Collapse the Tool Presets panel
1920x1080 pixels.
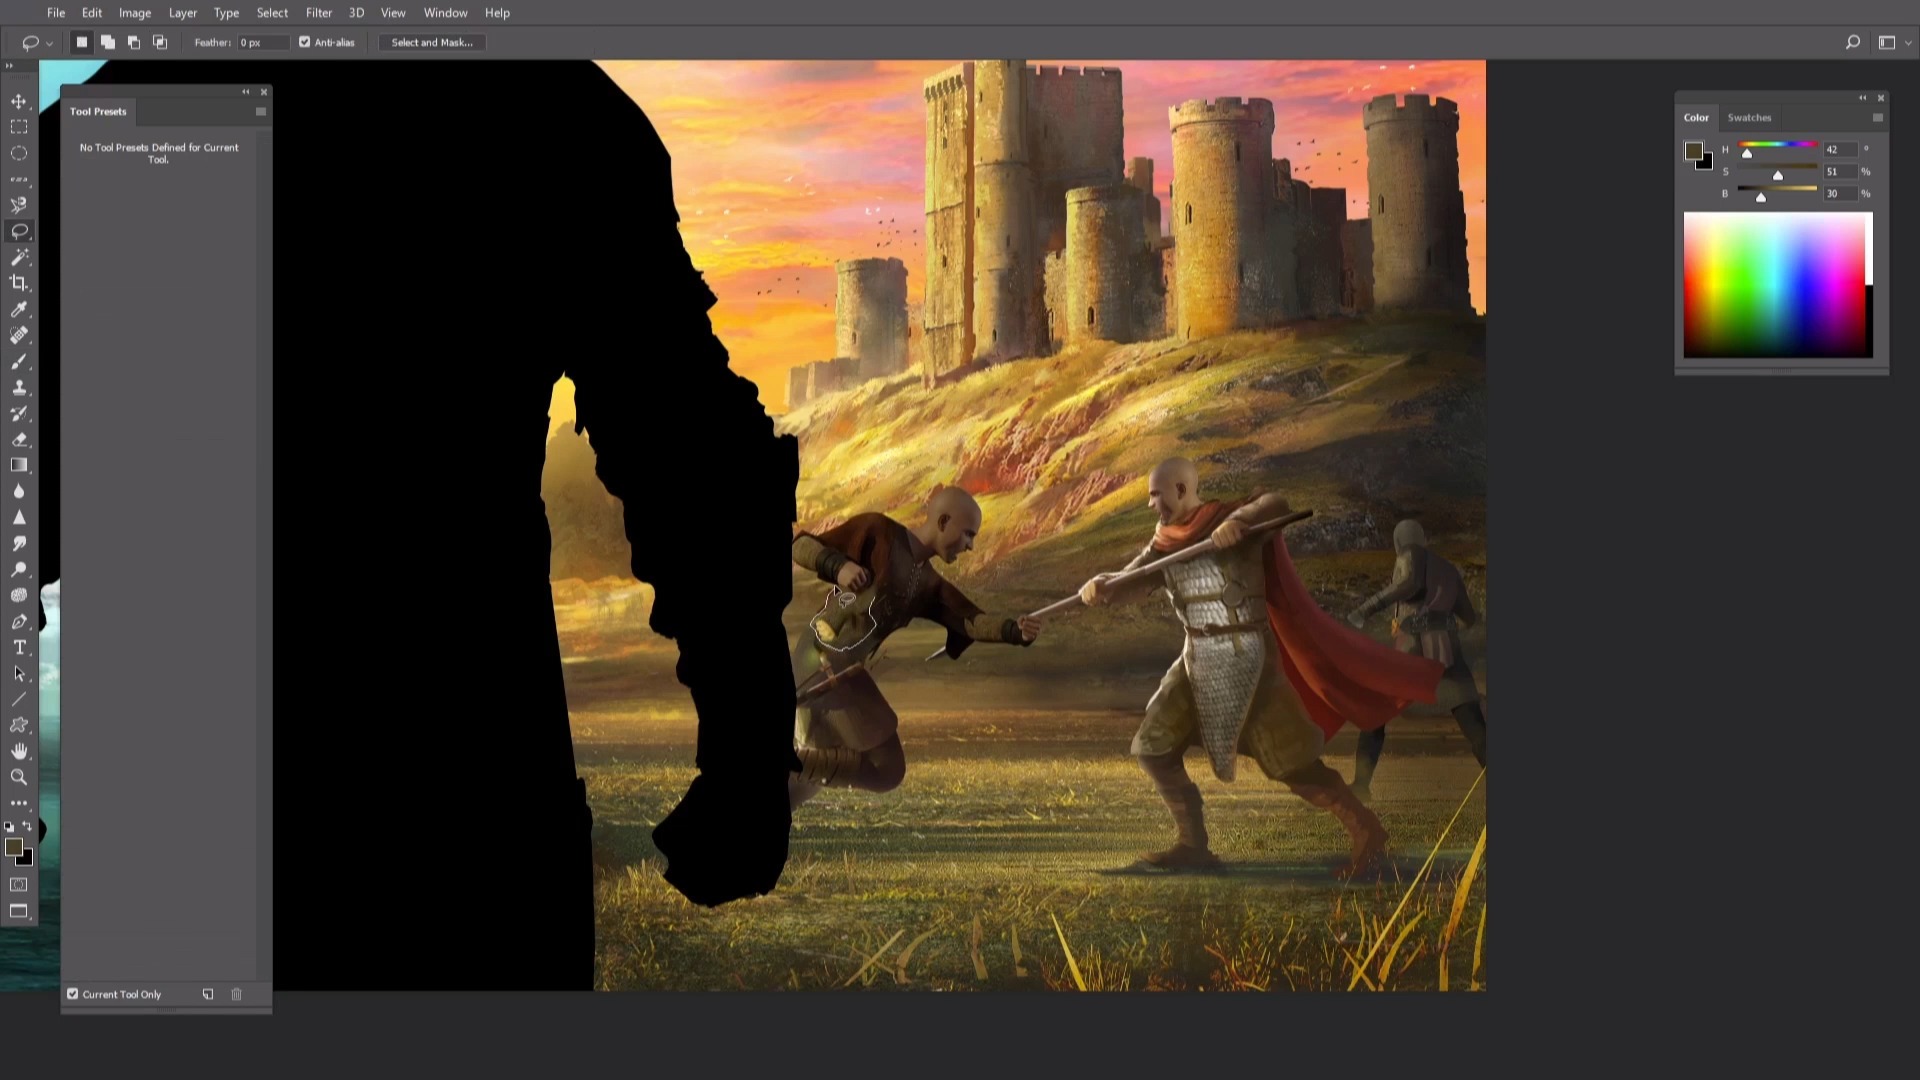246,92
